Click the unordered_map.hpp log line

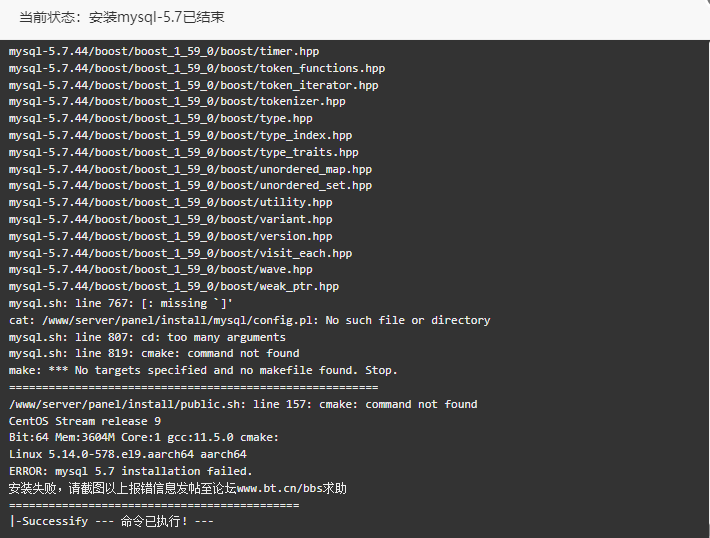[x=190, y=169]
